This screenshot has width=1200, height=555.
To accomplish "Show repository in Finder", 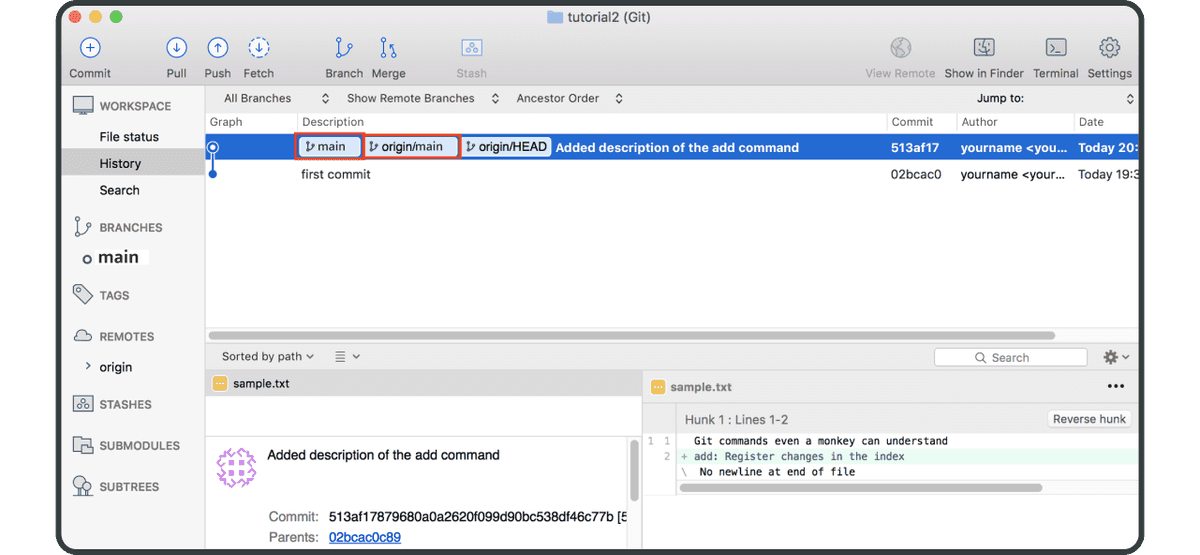I will [x=985, y=48].
